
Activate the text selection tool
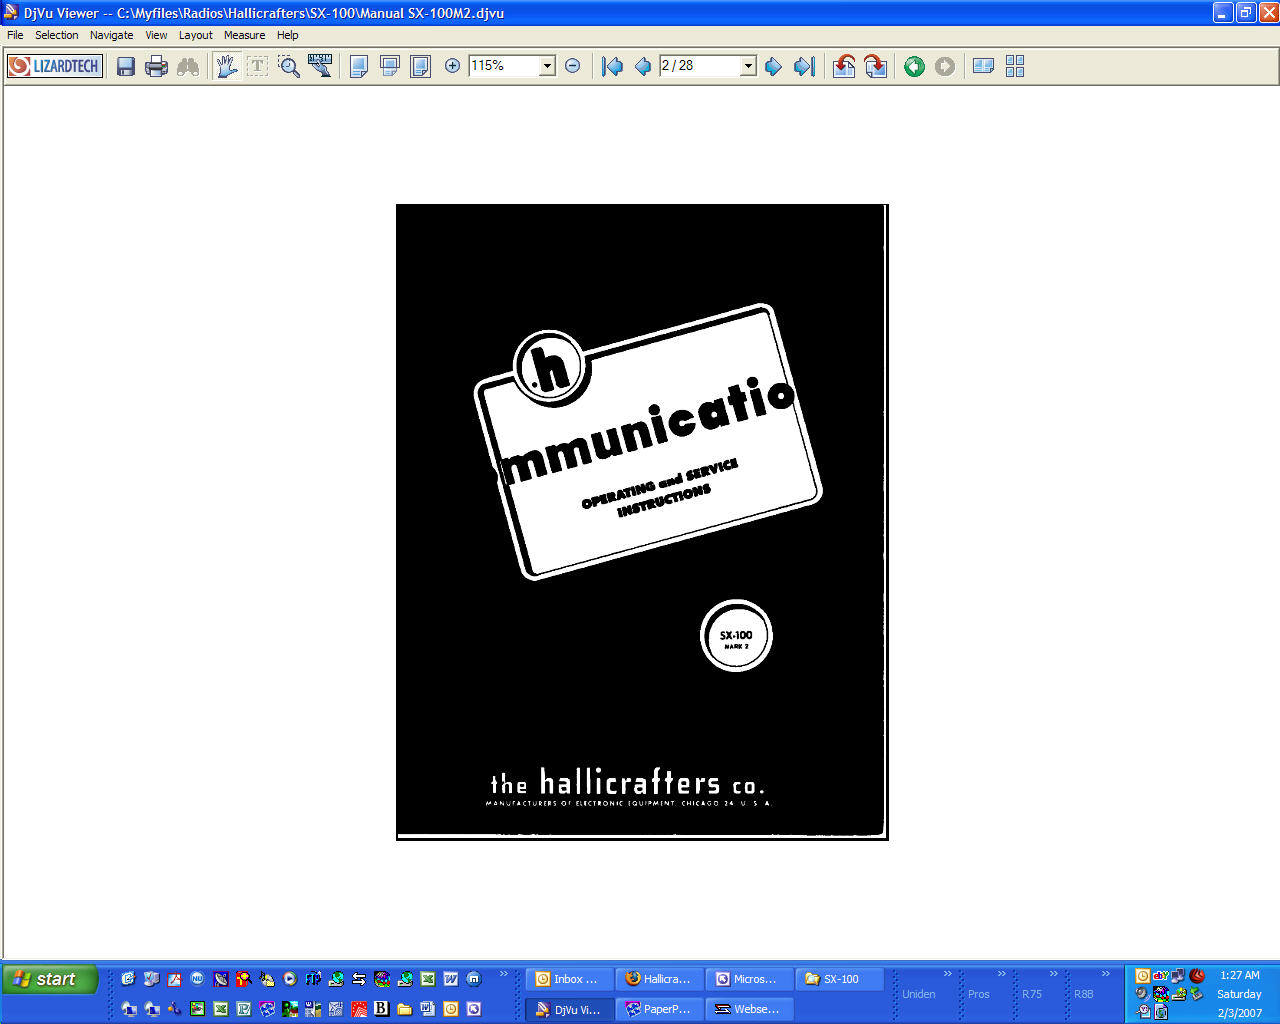pyautogui.click(x=257, y=66)
